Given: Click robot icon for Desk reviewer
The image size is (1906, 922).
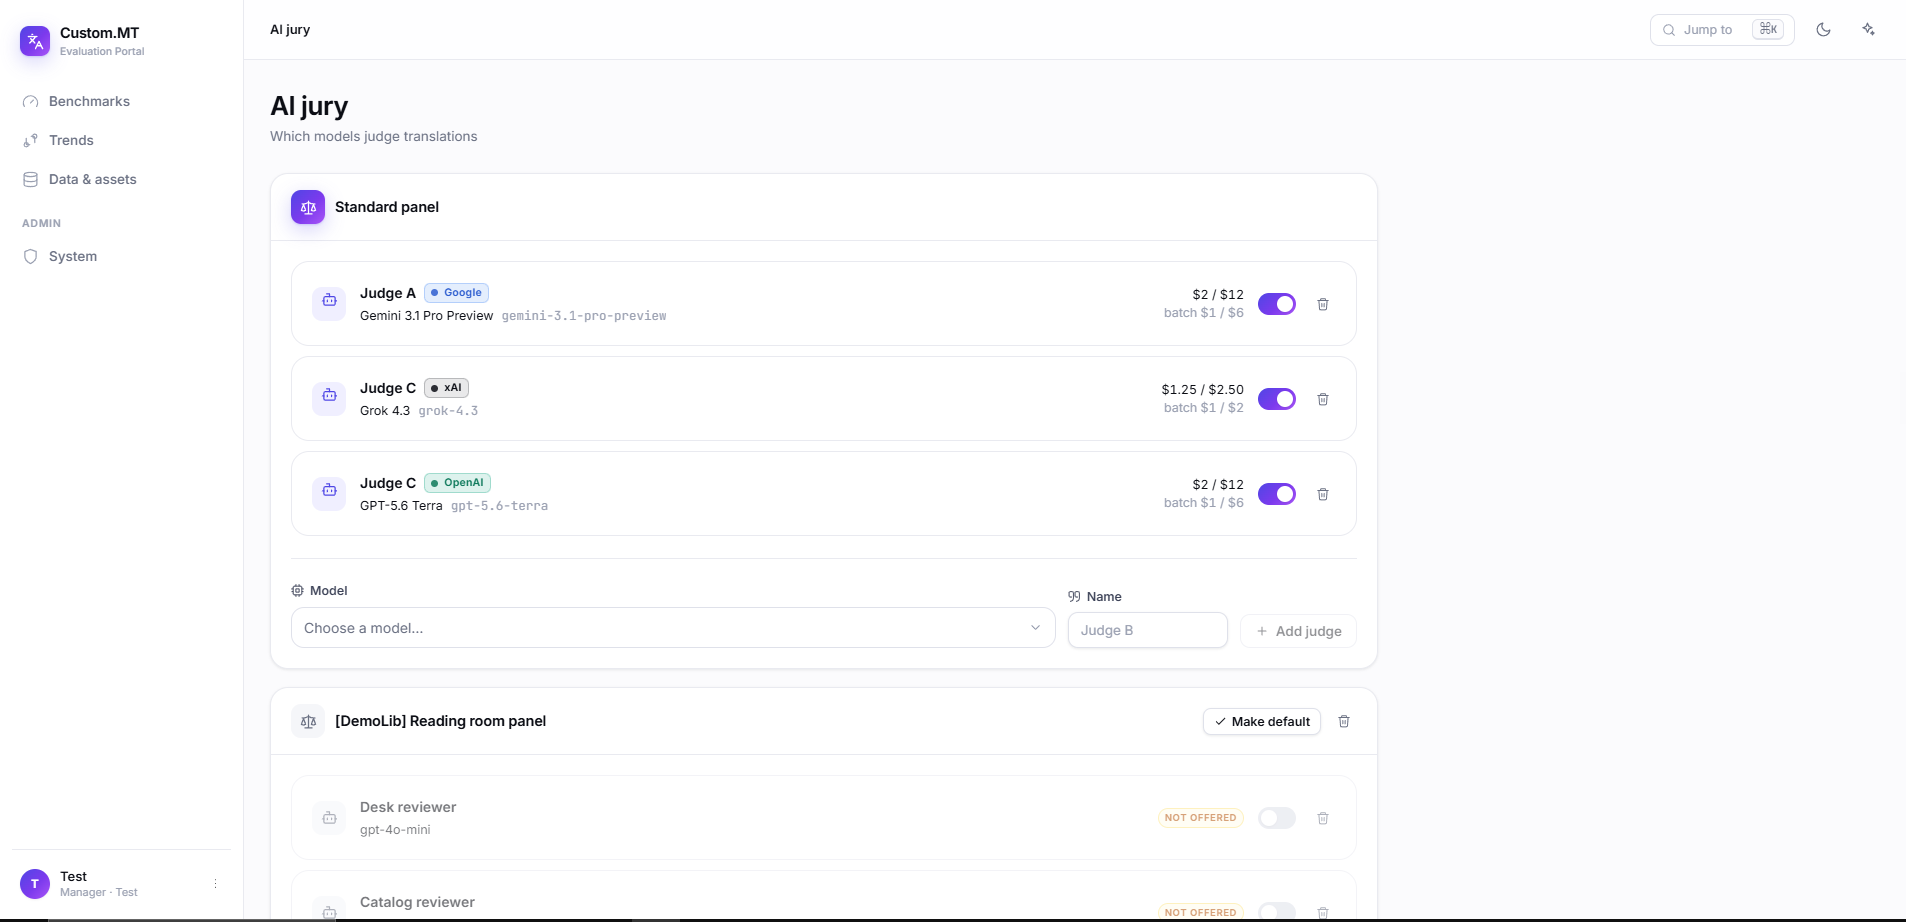Looking at the screenshot, I should tap(329, 818).
